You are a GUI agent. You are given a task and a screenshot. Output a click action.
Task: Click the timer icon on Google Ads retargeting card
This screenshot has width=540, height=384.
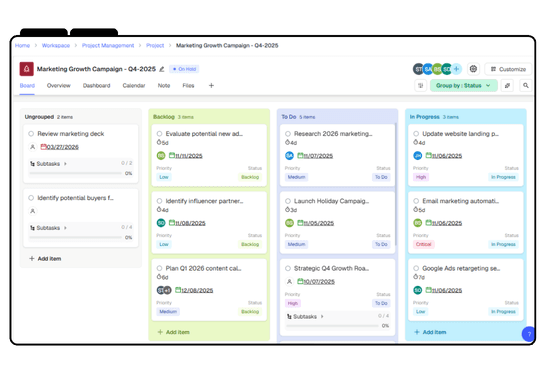point(416,277)
